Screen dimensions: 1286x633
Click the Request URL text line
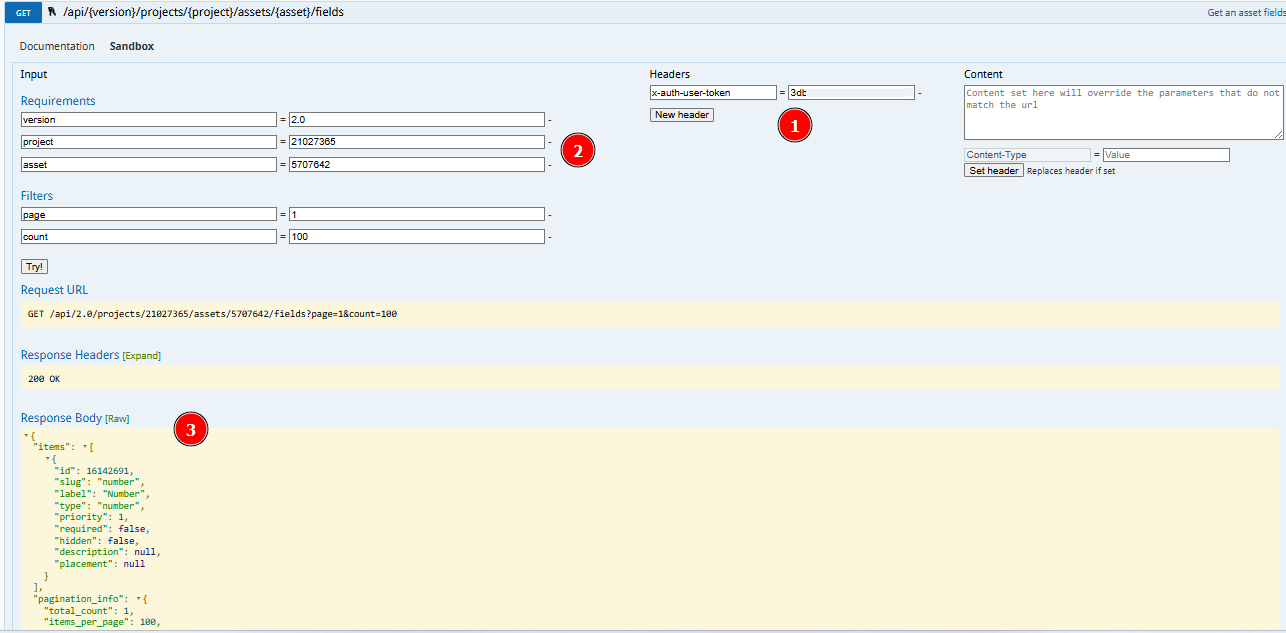tap(212, 314)
